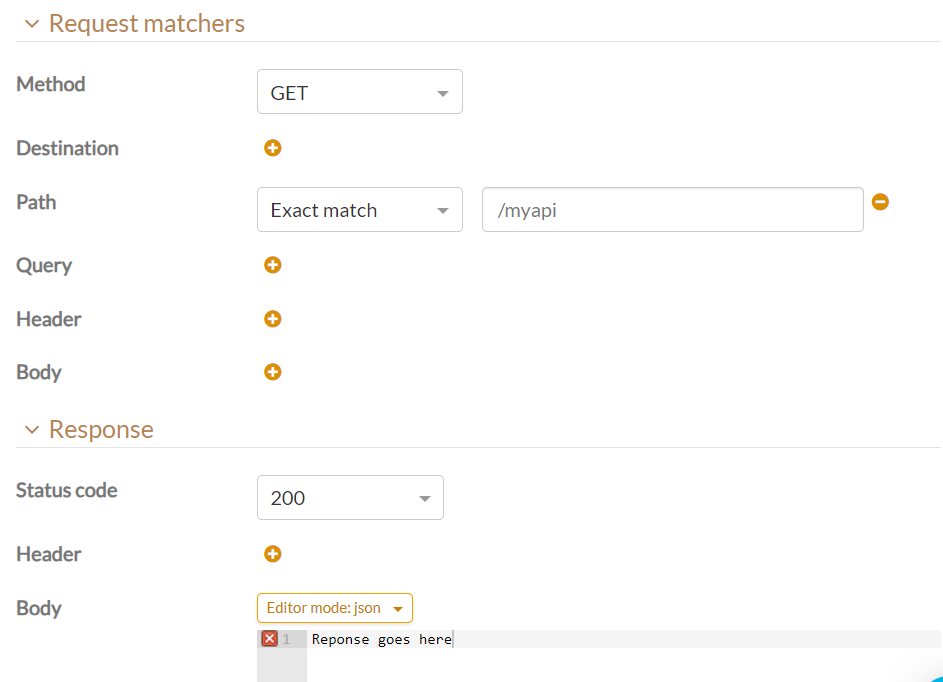The image size is (943, 682).
Task: Add a Destination matcher with plus icon
Action: [x=273, y=148]
